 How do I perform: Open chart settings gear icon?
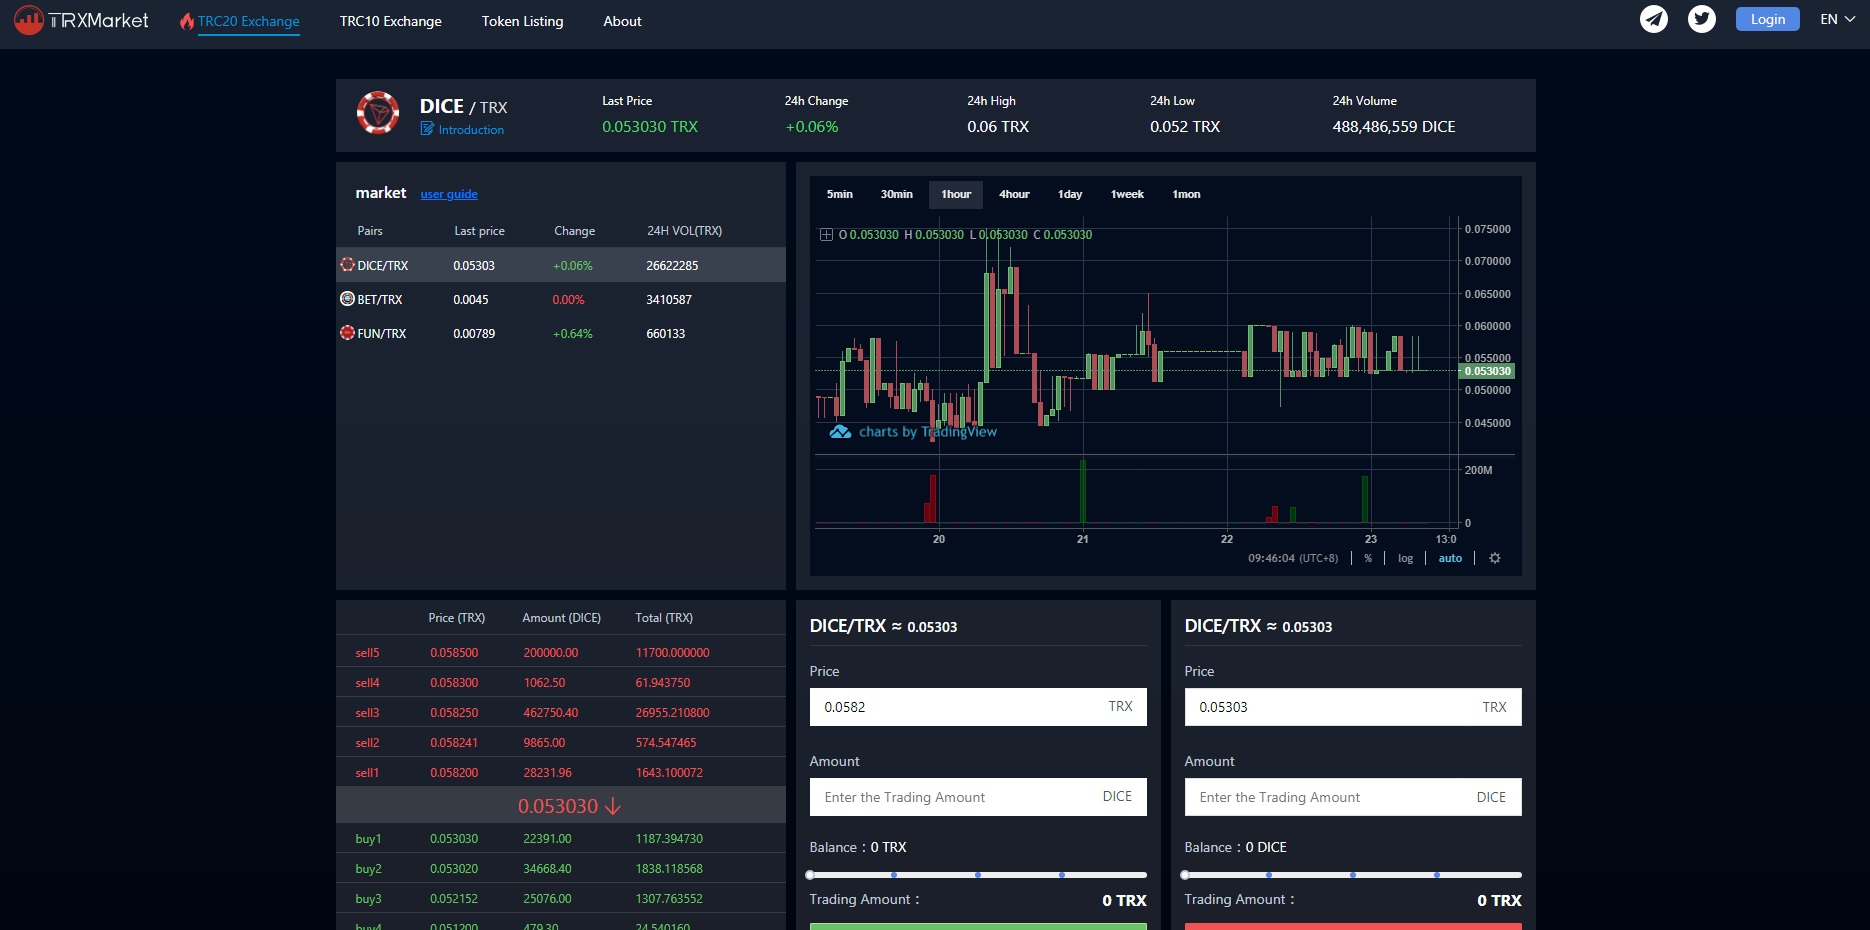pyautogui.click(x=1495, y=558)
